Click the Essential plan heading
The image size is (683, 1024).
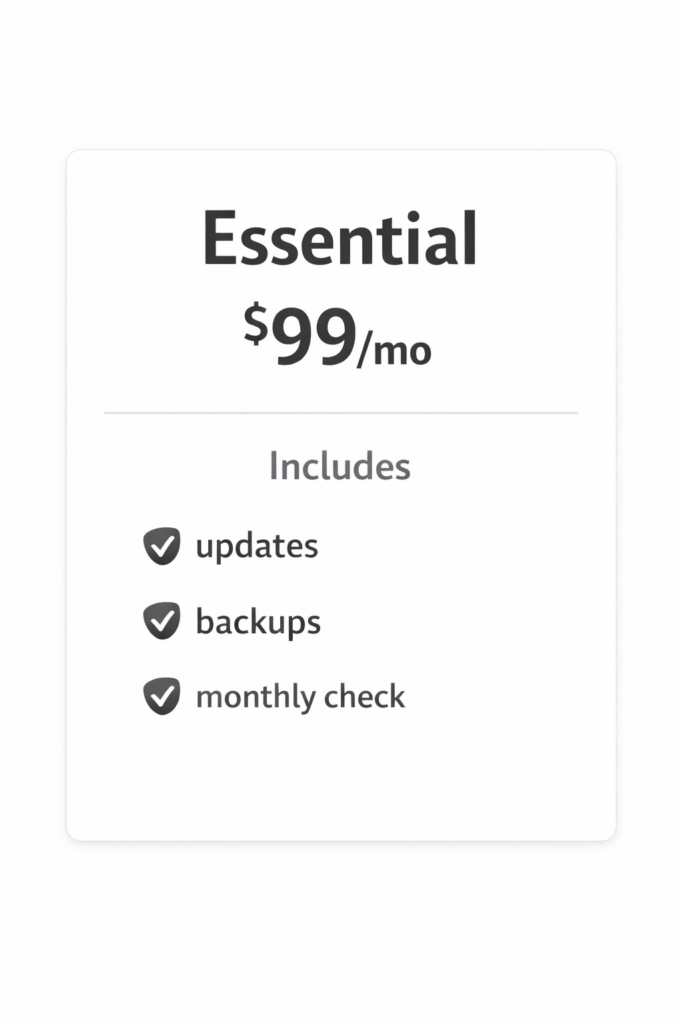pyautogui.click(x=340, y=241)
